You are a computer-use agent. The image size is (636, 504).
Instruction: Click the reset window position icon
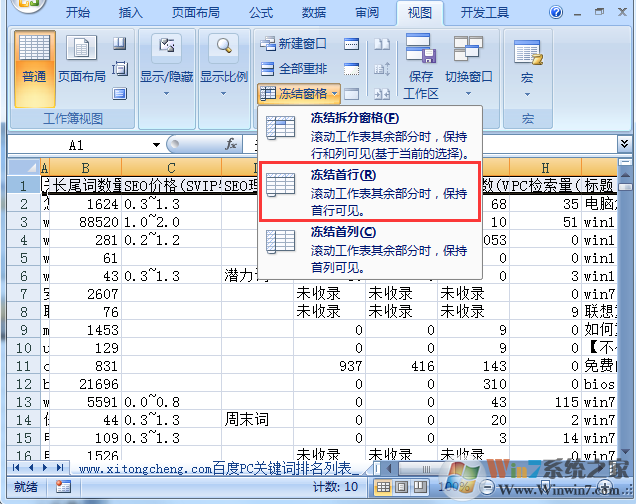[382, 94]
